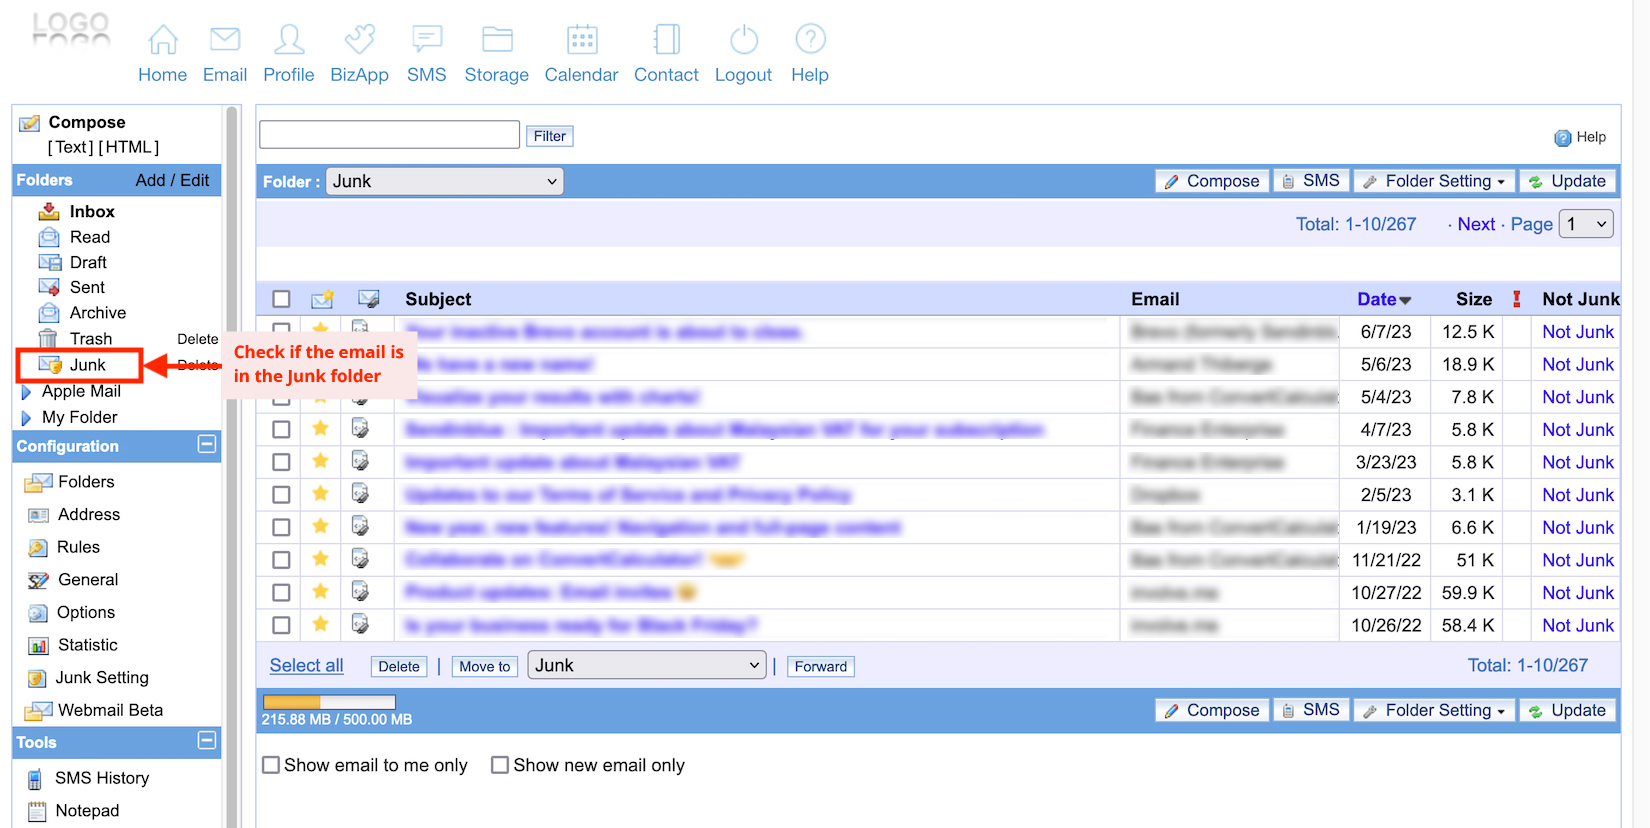Open the Page number dropdown

coord(1586,224)
